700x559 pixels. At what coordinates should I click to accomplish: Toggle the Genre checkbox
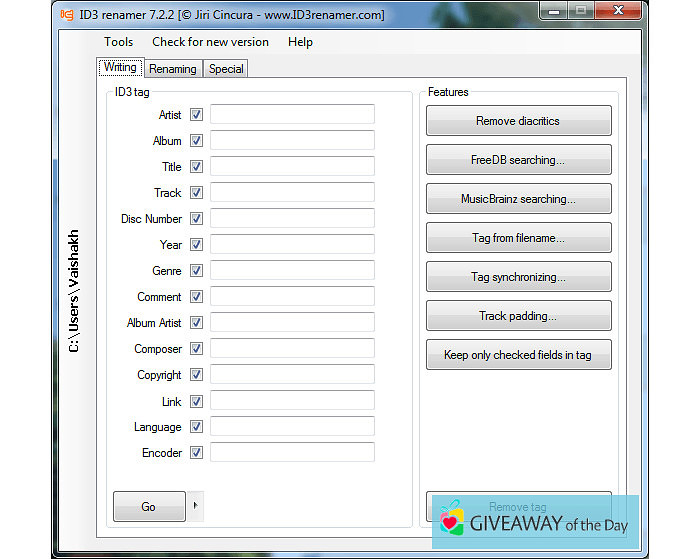(x=196, y=271)
